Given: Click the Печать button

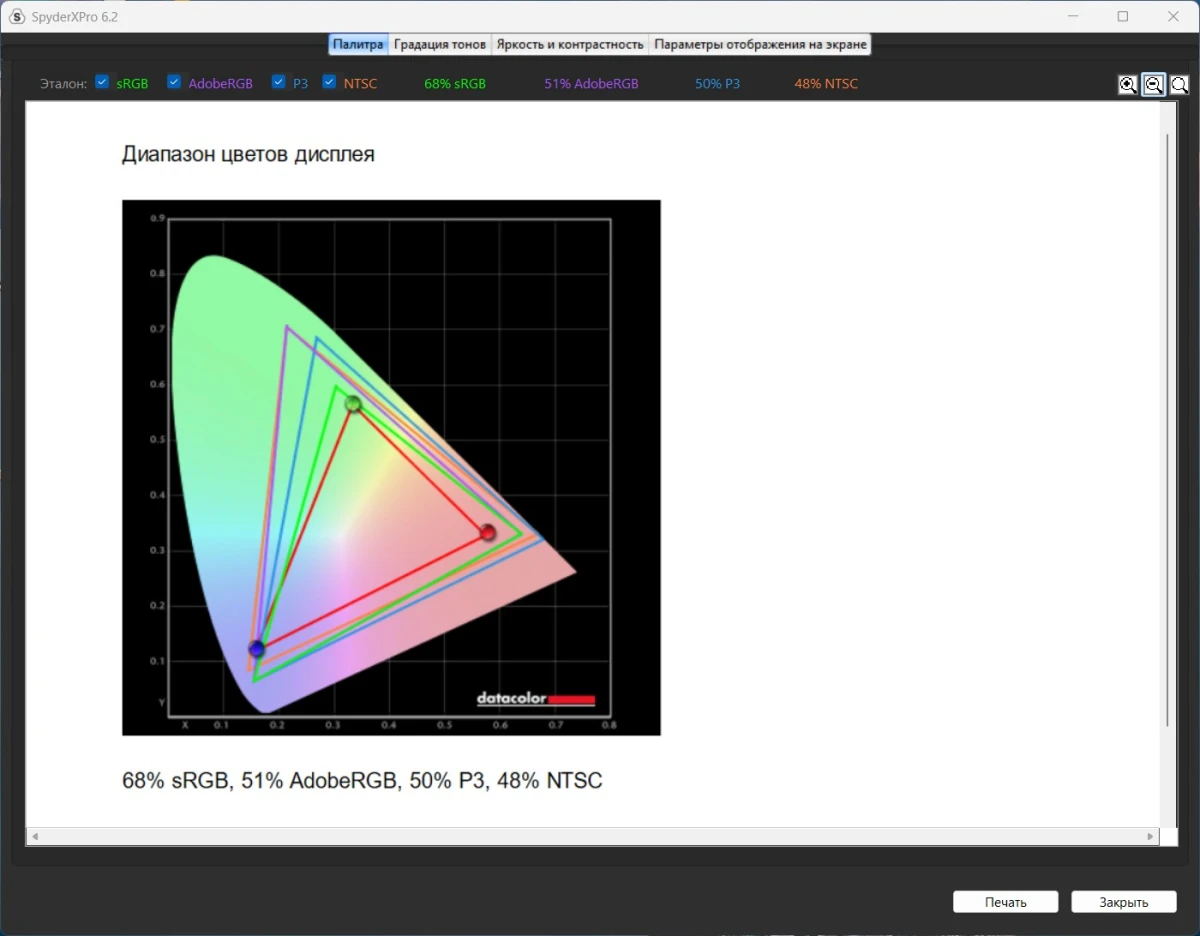Looking at the screenshot, I should pyautogui.click(x=1005, y=902).
